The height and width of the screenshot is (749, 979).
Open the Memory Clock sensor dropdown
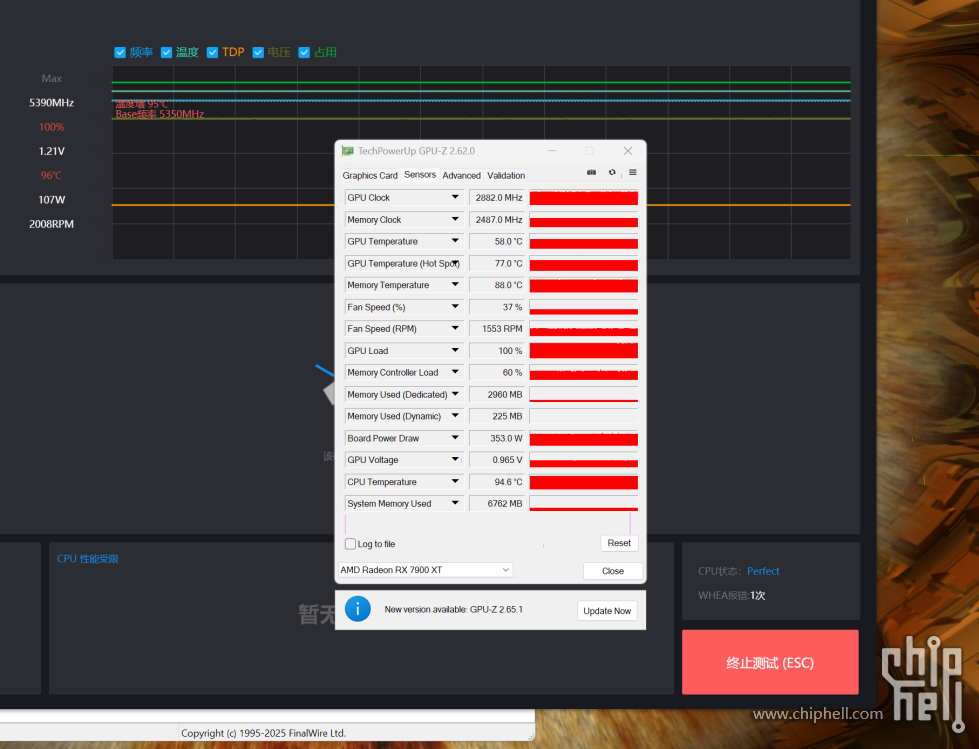pyautogui.click(x=455, y=219)
